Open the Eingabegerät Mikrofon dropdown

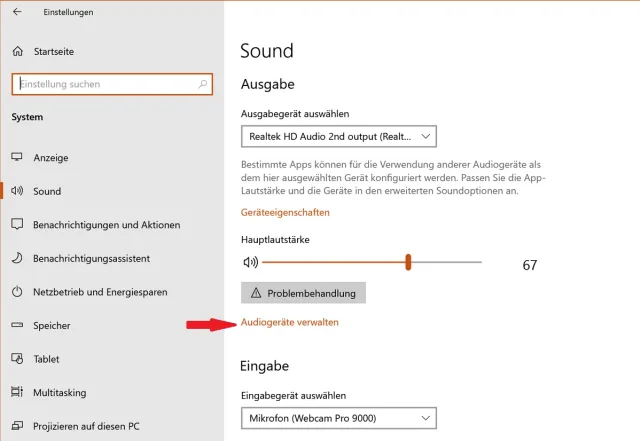click(339, 416)
